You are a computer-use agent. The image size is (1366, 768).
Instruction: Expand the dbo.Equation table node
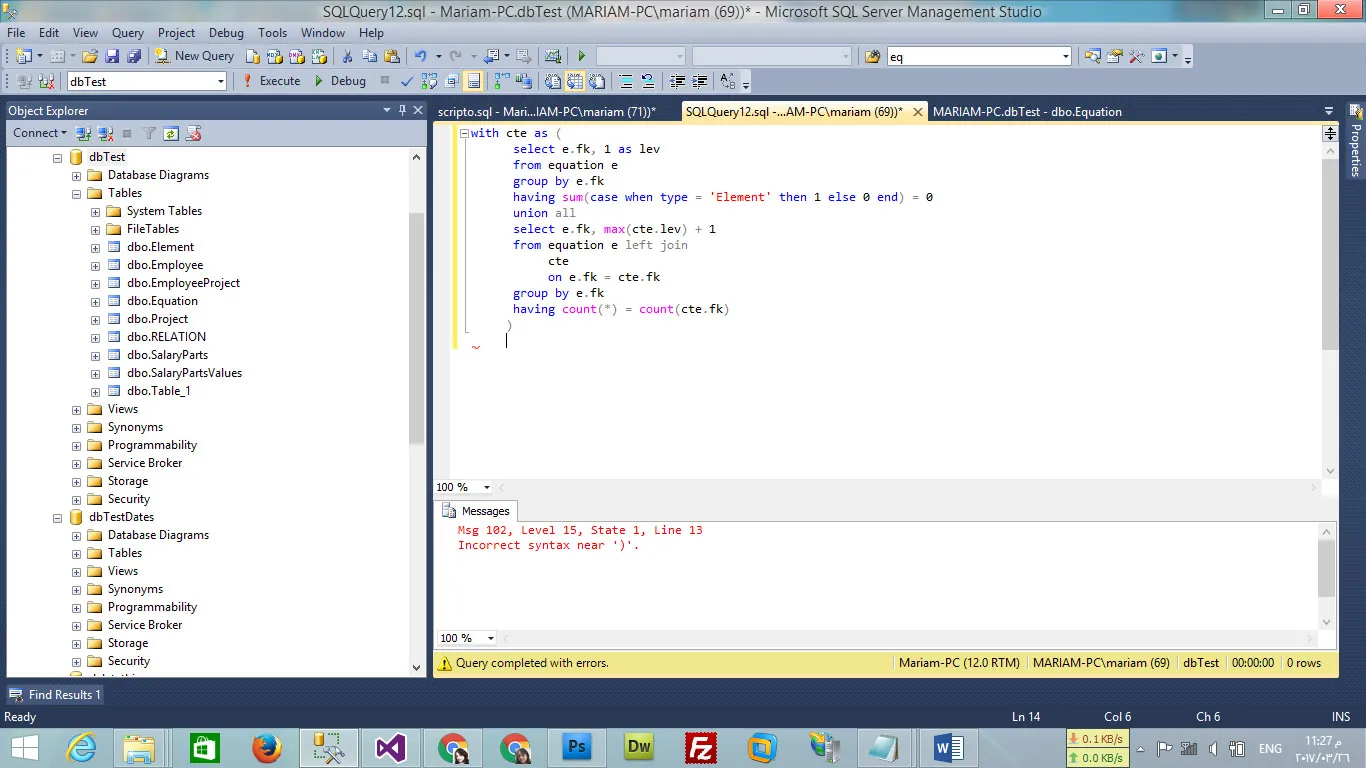[96, 301]
